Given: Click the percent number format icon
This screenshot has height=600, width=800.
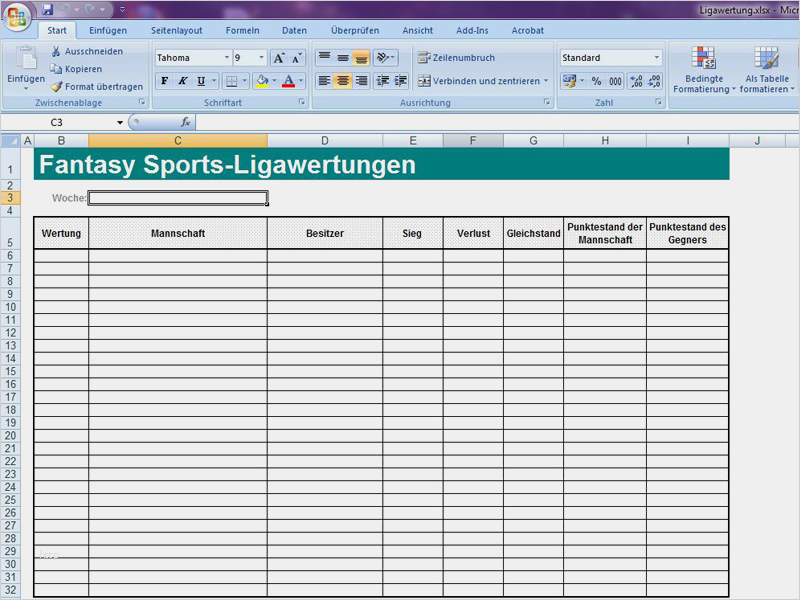Looking at the screenshot, I should click(x=596, y=81).
